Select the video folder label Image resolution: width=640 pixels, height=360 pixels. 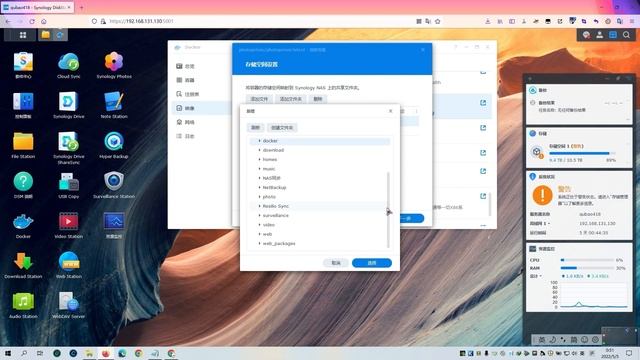click(269, 225)
